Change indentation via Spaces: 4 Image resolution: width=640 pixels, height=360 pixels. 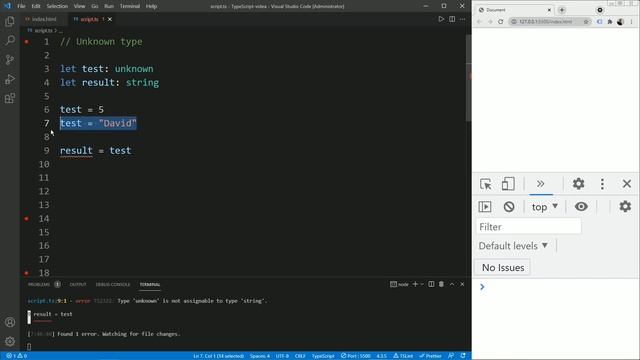coord(260,356)
